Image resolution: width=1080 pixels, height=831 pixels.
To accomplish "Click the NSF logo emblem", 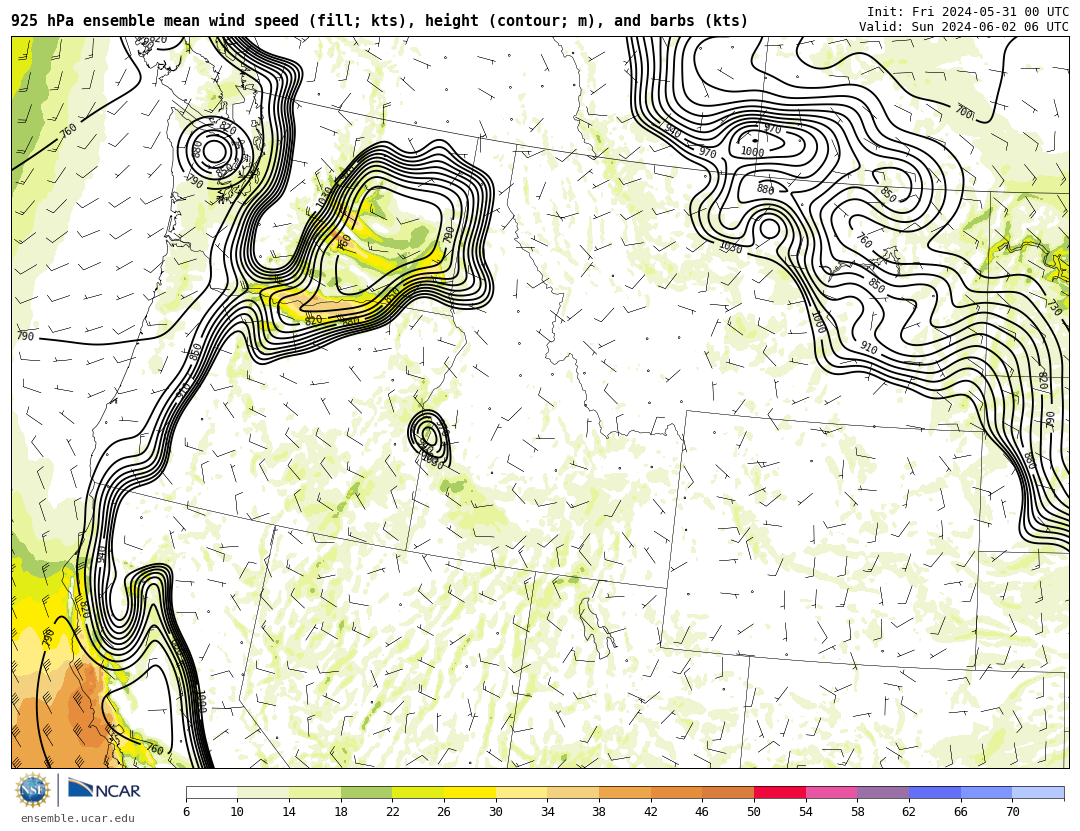I will tap(33, 790).
